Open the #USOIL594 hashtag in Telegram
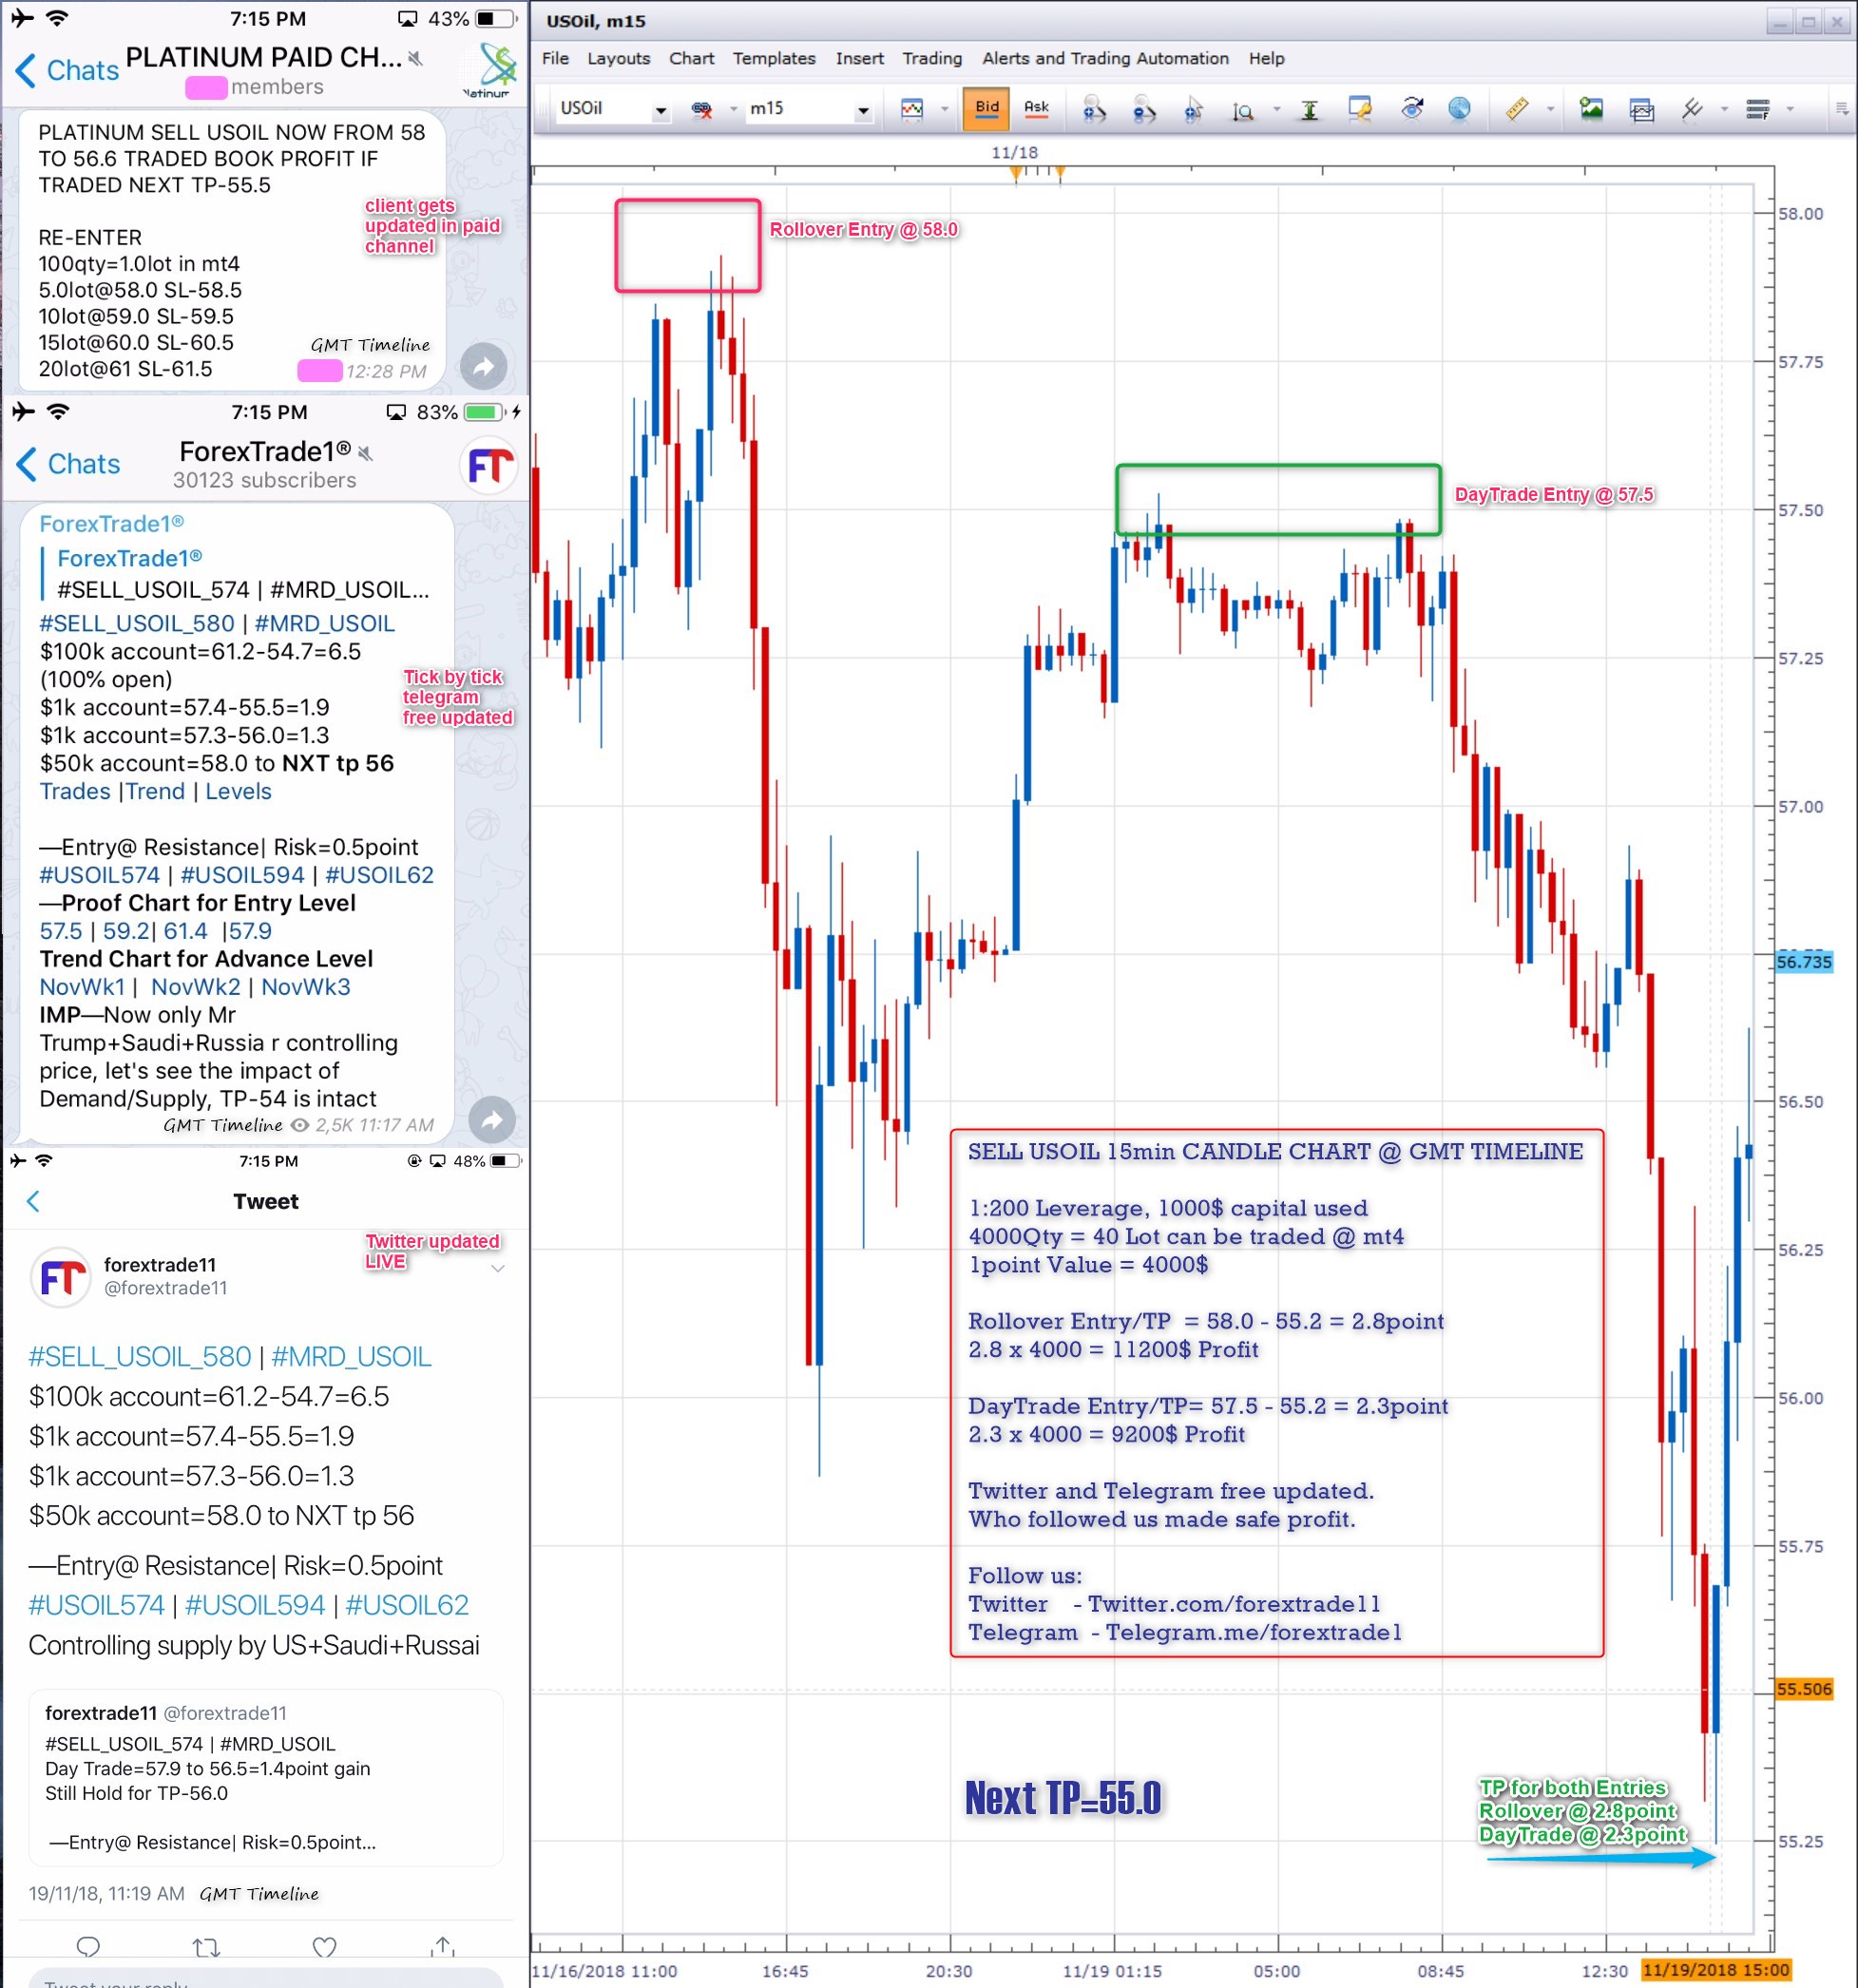 pyautogui.click(x=242, y=875)
